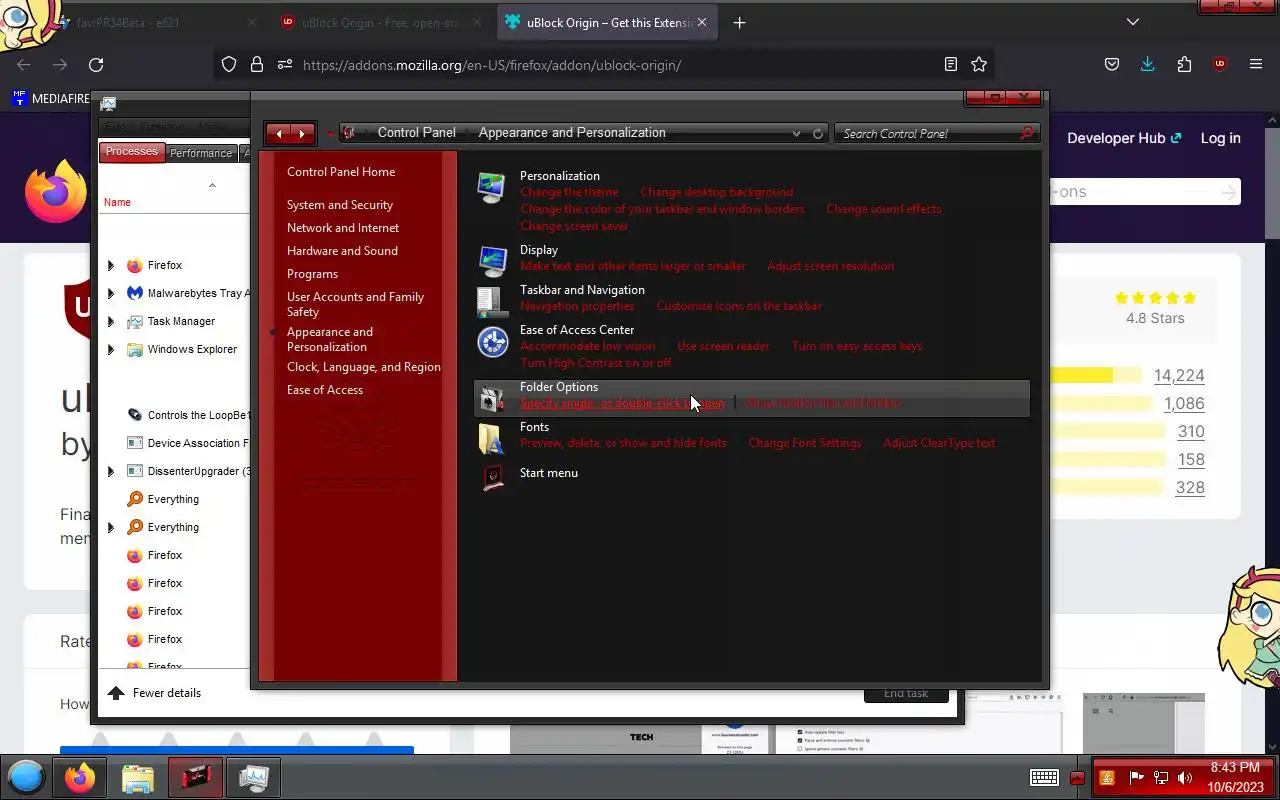
Task: Switch to uBlock Origin Free open-source tab
Action: (378, 22)
